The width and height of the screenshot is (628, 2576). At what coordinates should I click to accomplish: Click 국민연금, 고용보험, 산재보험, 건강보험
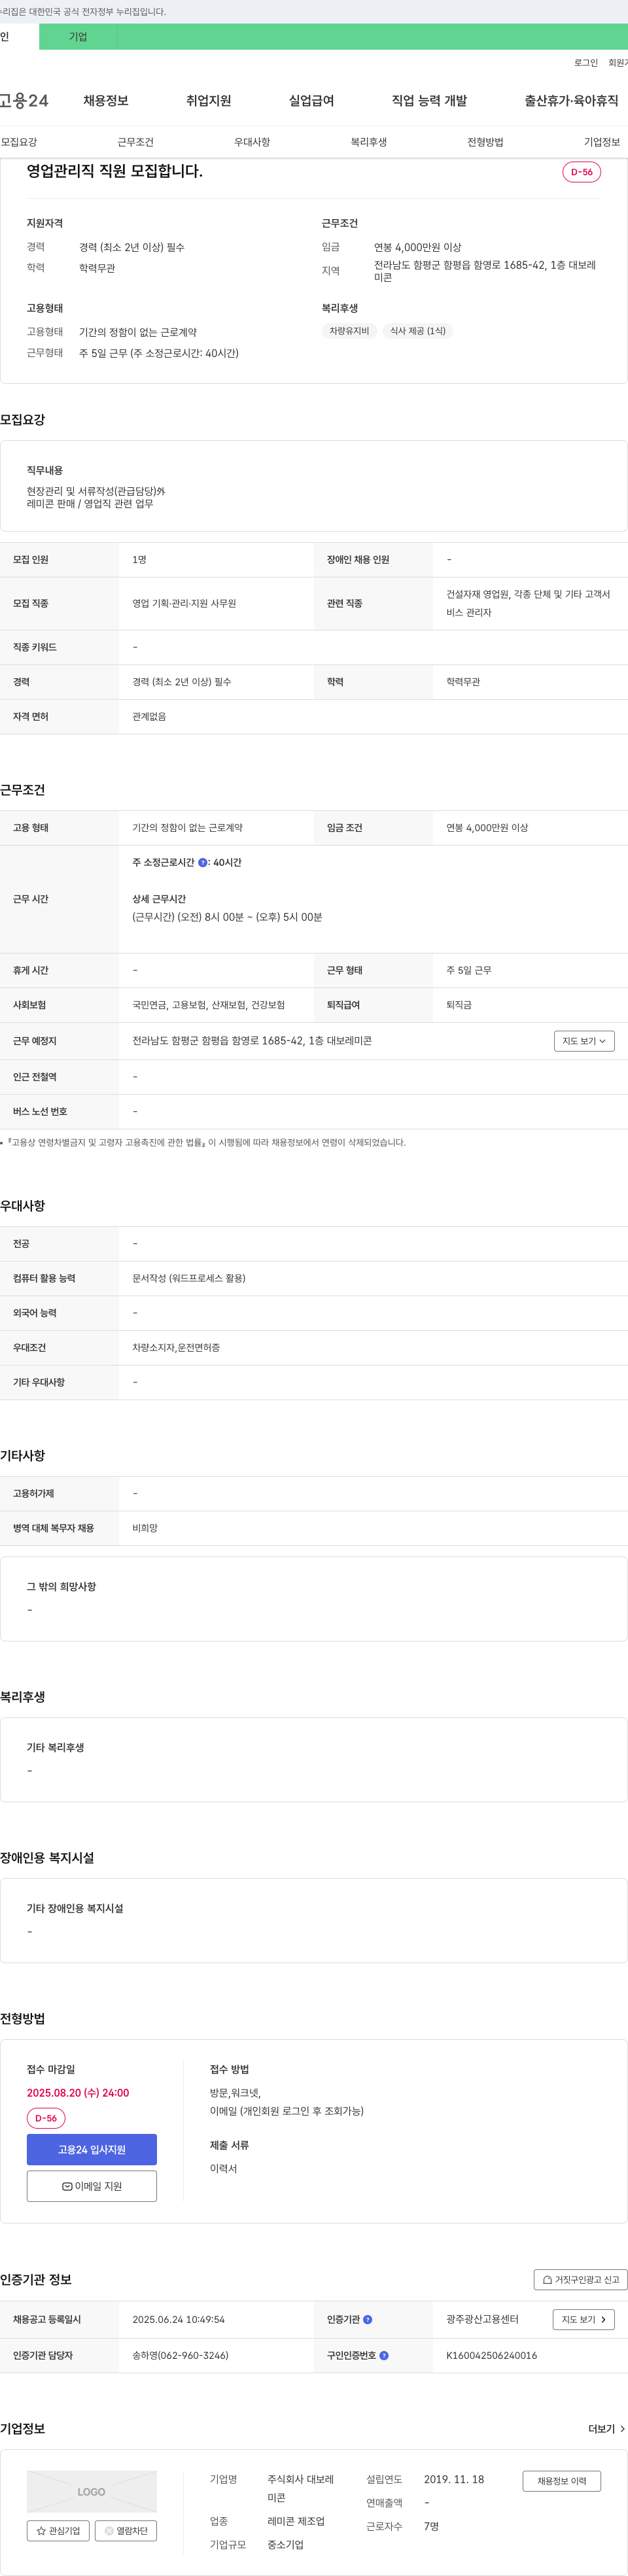208,1005
